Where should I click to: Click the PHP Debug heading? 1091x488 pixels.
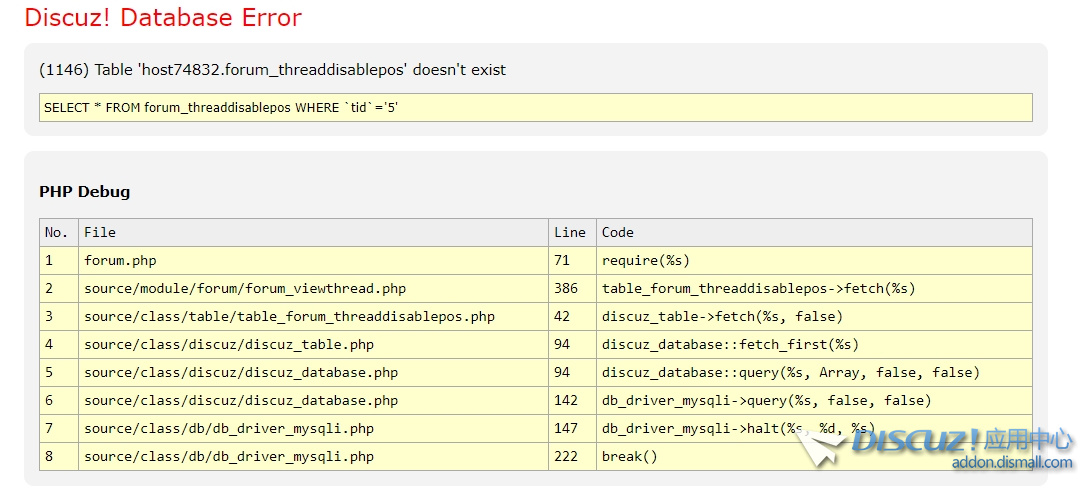tap(85, 191)
